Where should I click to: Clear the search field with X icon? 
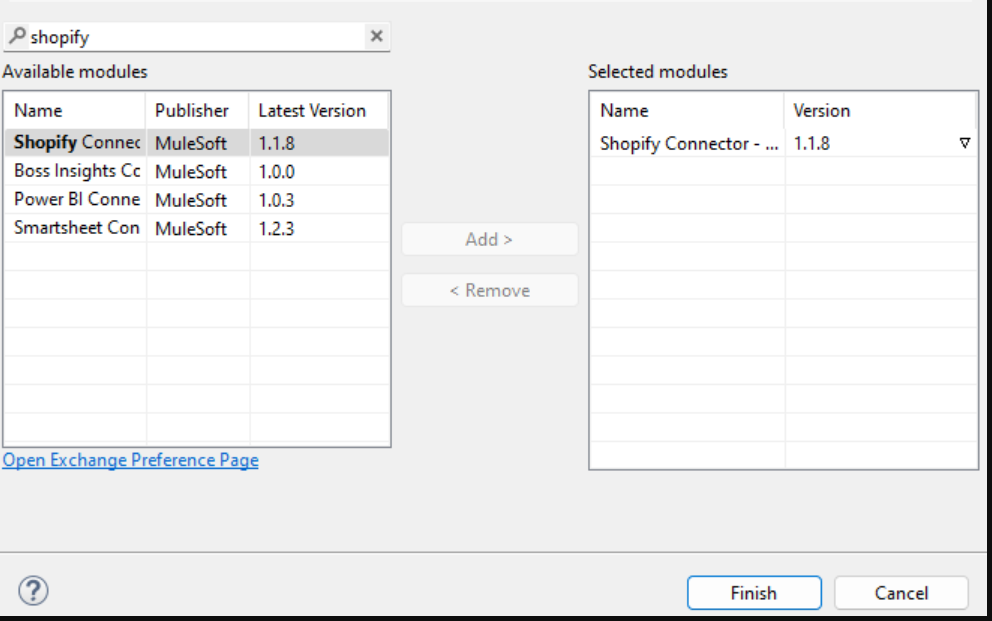pyautogui.click(x=376, y=37)
